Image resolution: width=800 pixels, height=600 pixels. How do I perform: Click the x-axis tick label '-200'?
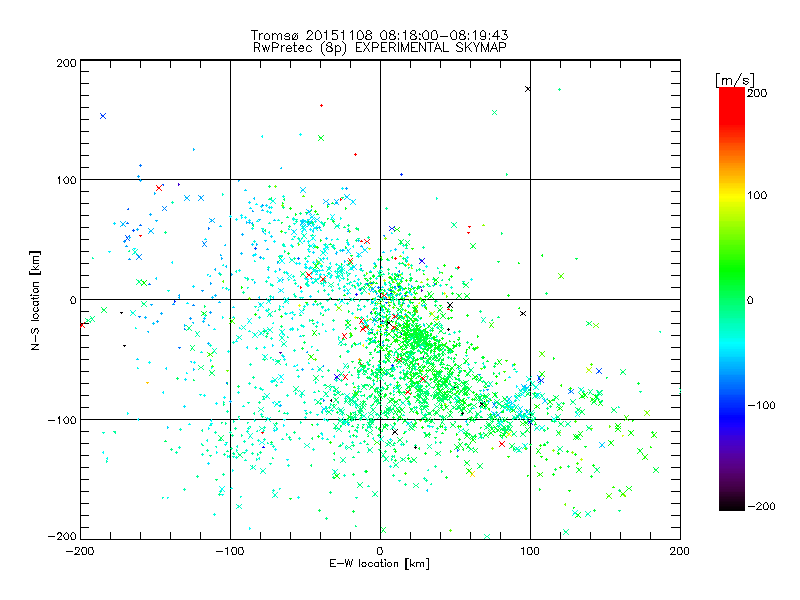[x=80, y=551]
